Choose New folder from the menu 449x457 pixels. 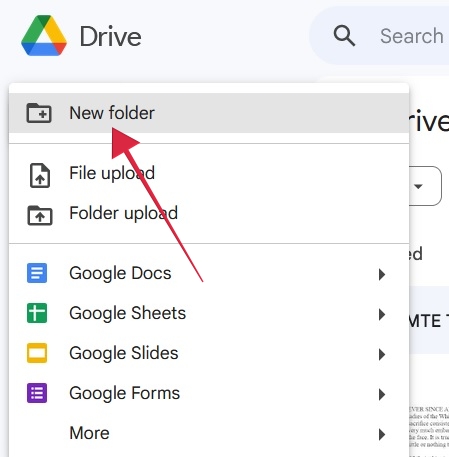click(209, 113)
